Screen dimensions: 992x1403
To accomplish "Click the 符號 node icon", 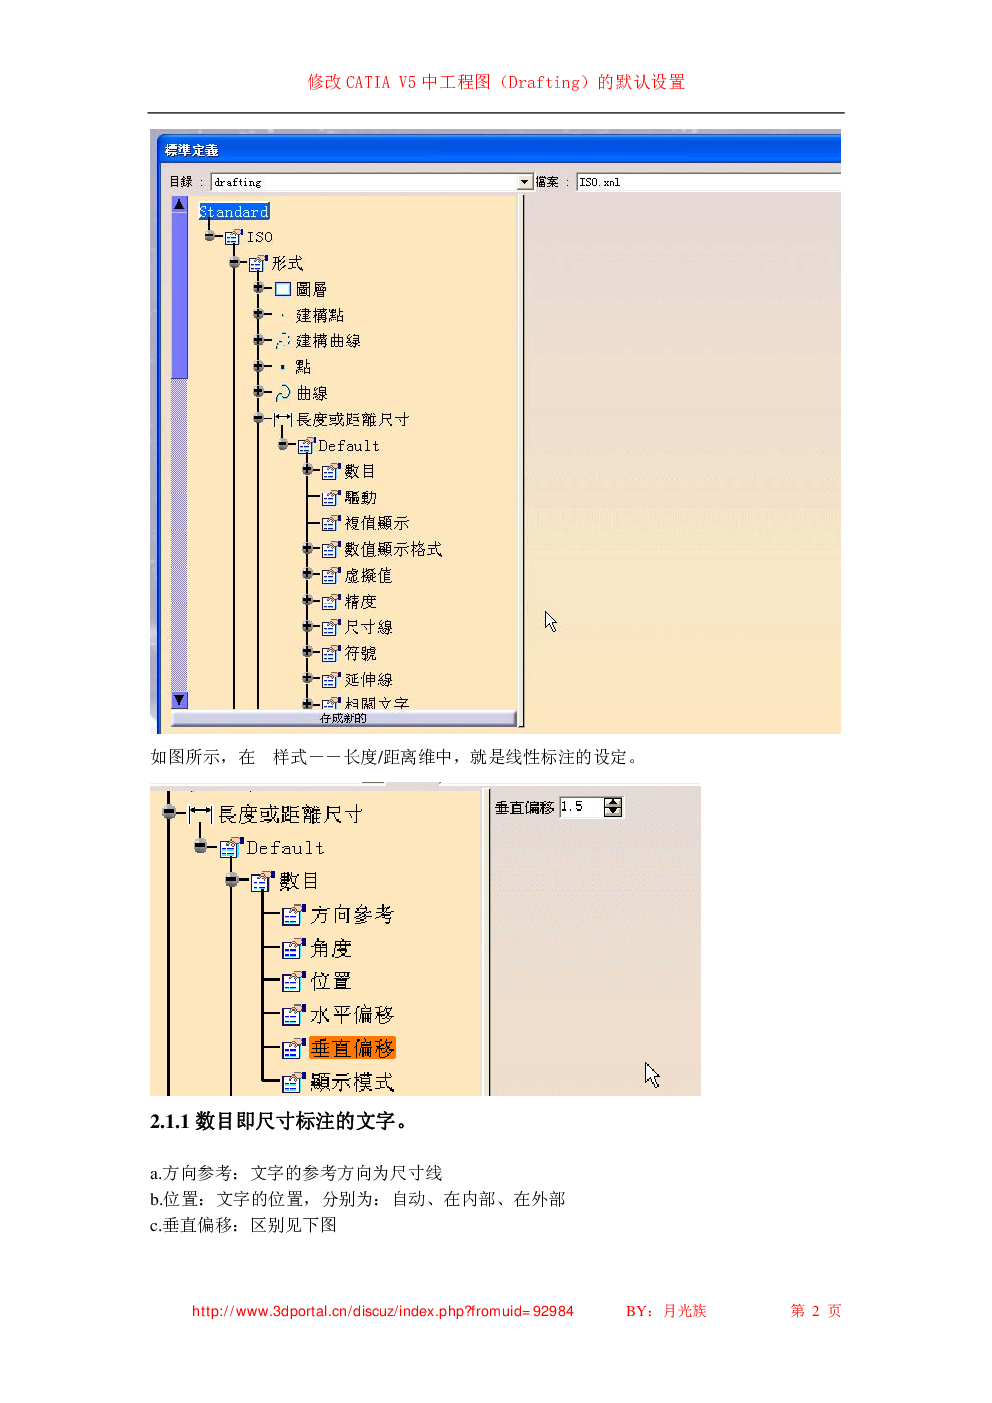I will coord(331,653).
